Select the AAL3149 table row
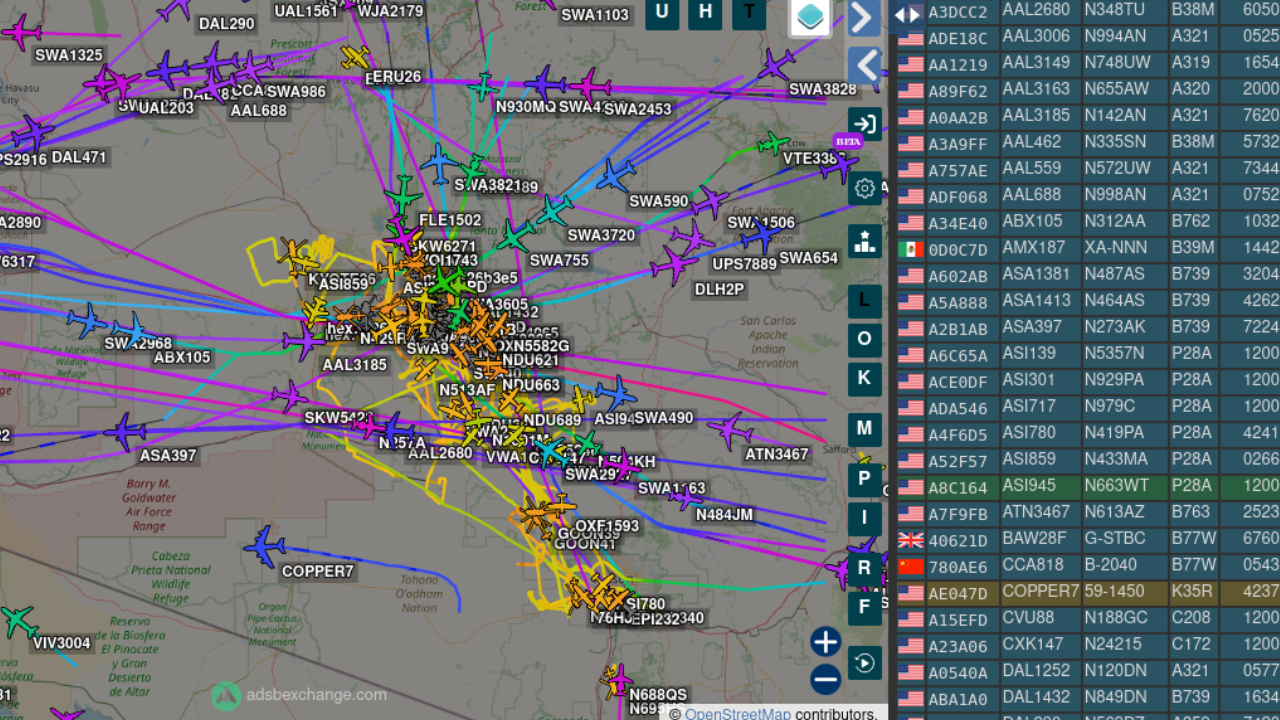This screenshot has width=1280, height=720. [x=1088, y=62]
